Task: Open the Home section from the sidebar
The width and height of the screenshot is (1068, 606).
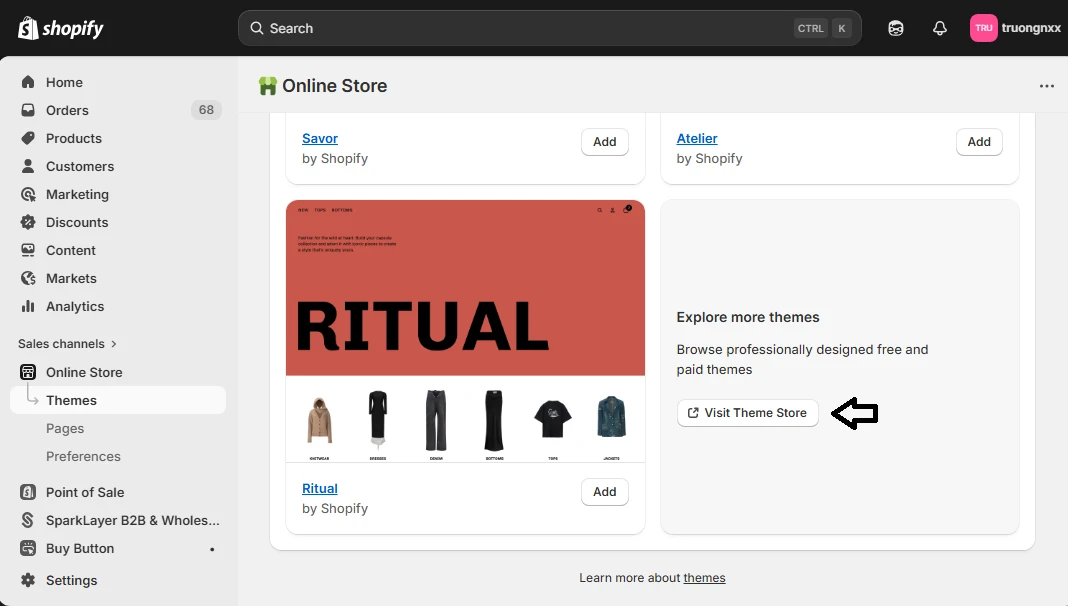Action: tap(64, 82)
